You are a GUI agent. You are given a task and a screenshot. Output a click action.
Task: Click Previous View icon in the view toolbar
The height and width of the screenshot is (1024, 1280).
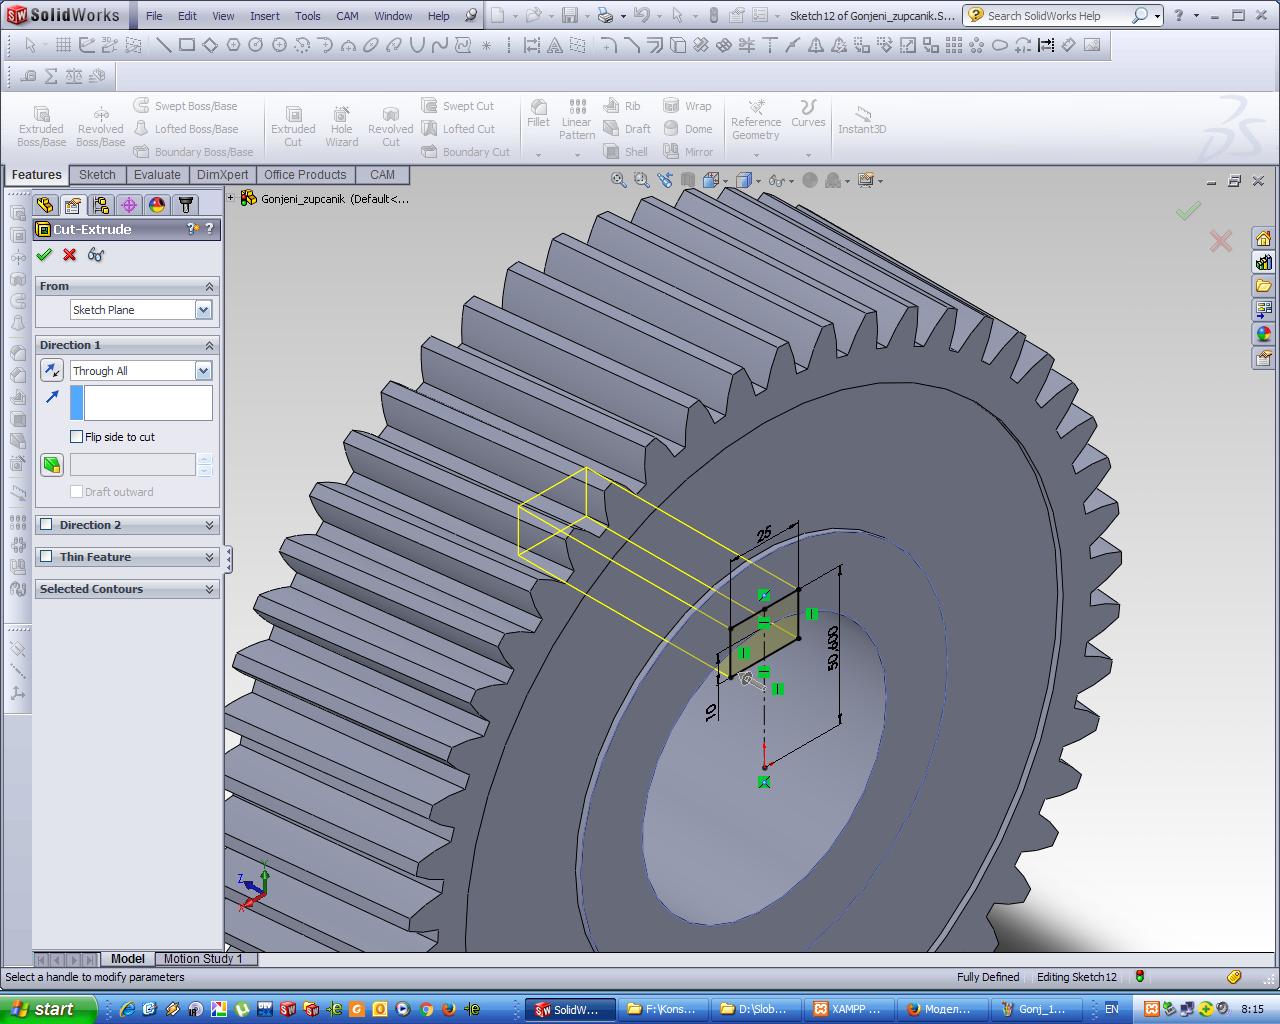point(665,181)
